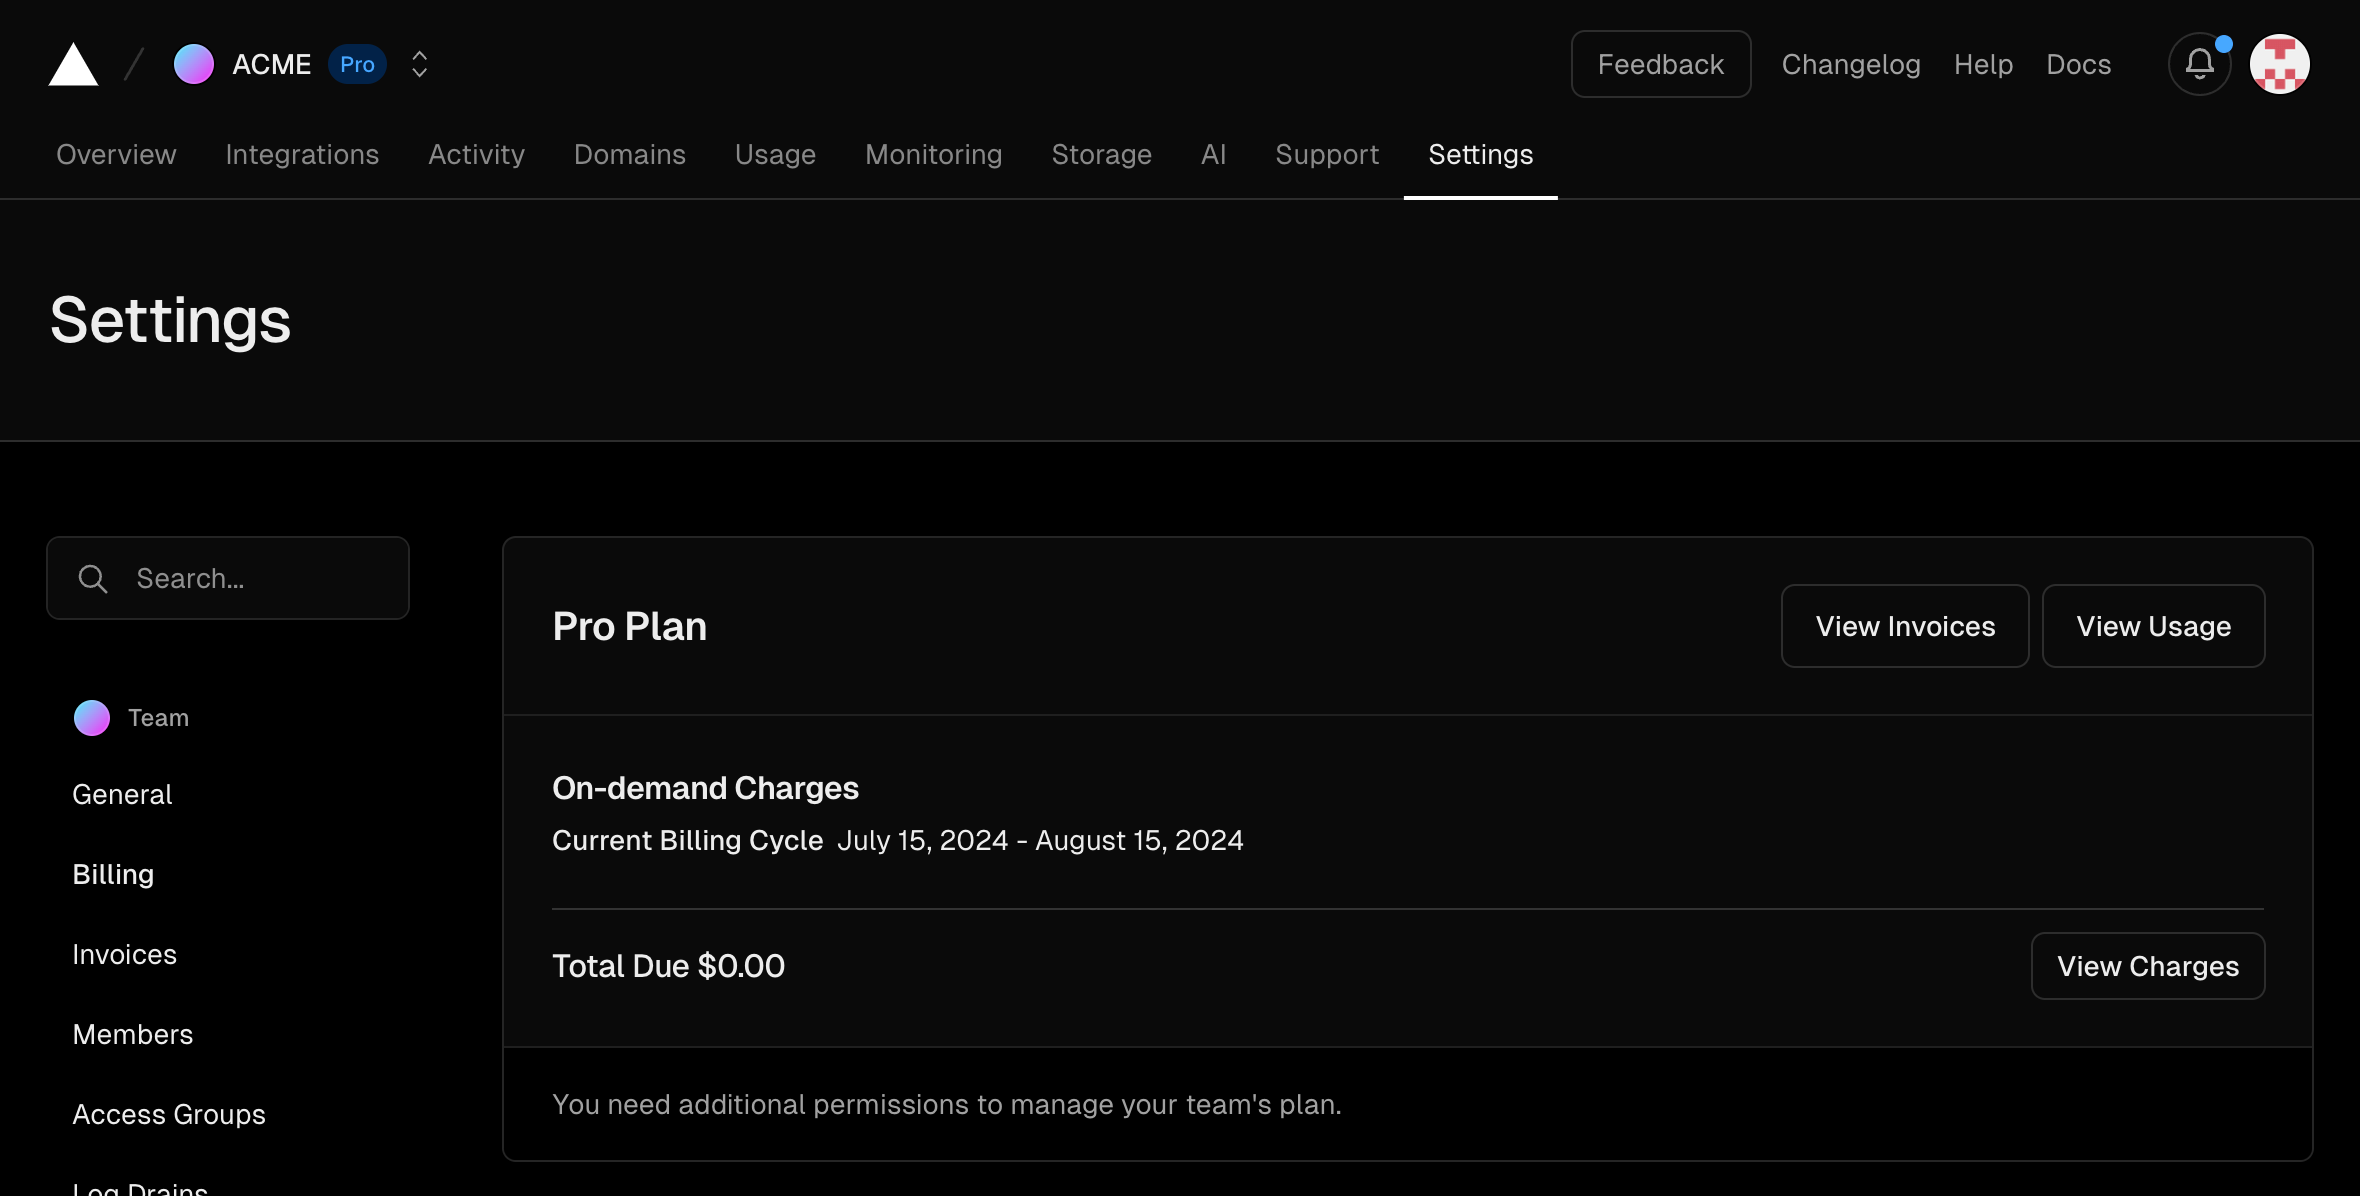Click the Team gradient icon in sidebar

[x=92, y=718]
